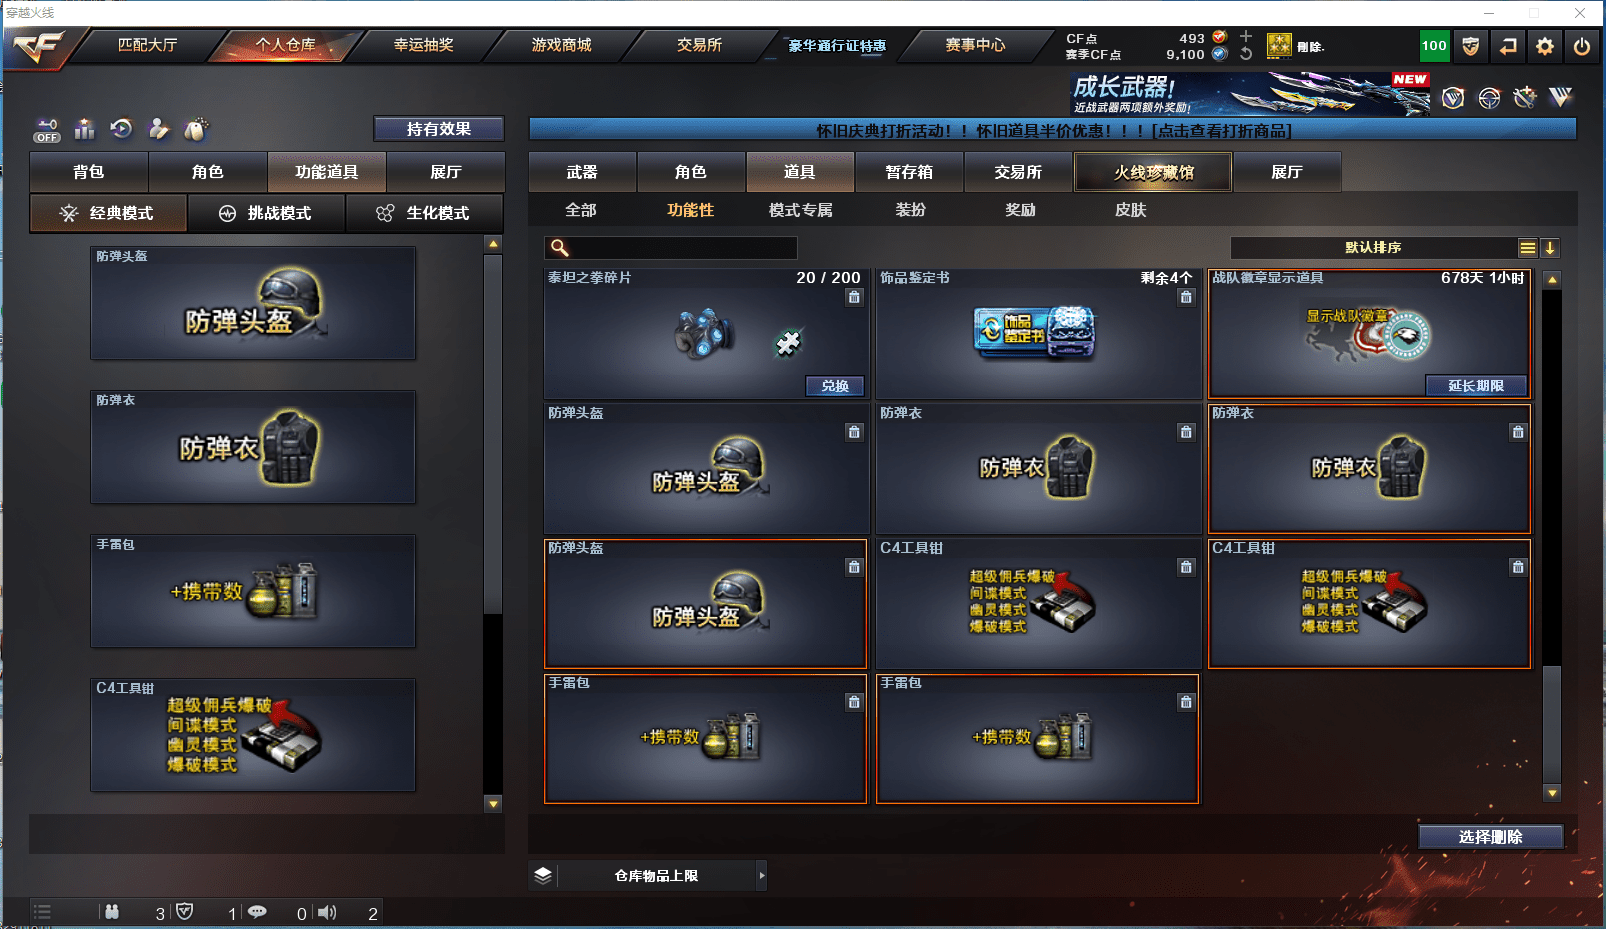Click the return arrow icon in top bar

(1508, 46)
